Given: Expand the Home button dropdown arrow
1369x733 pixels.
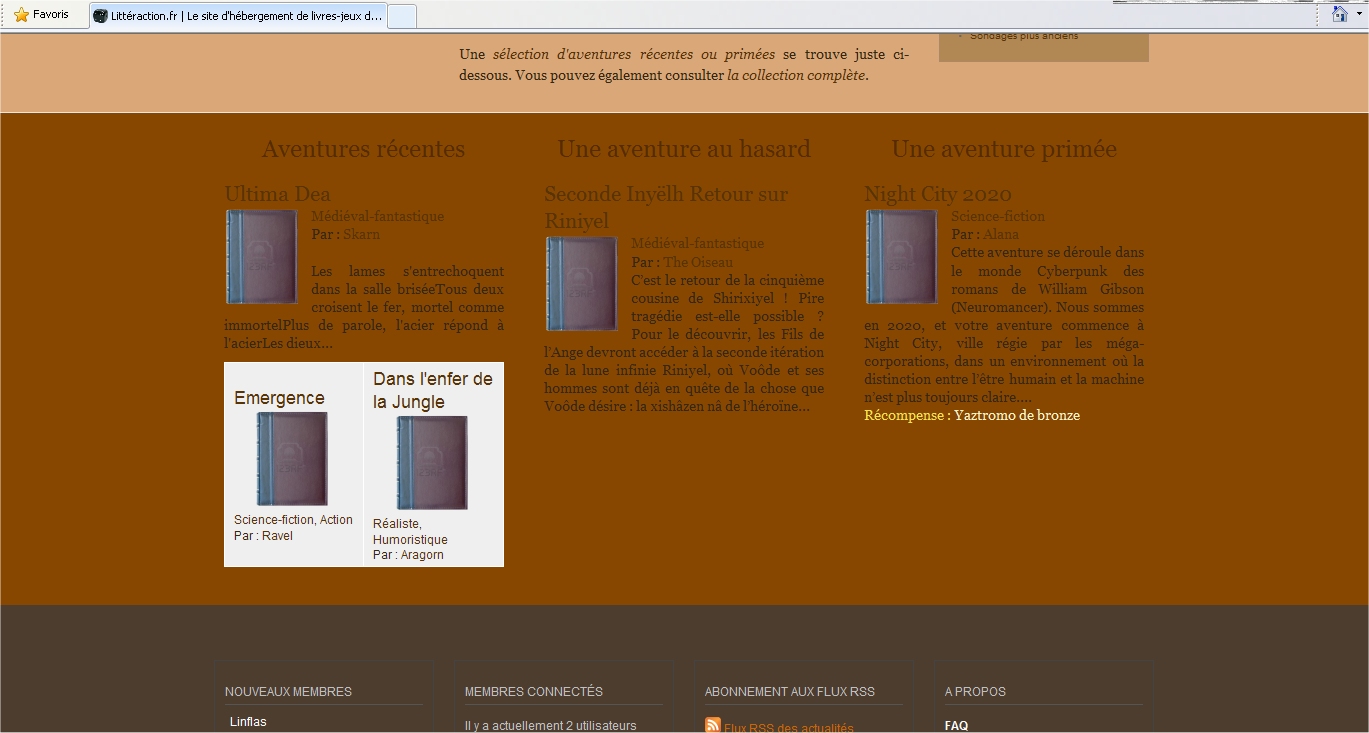Looking at the screenshot, I should coord(1359,14).
